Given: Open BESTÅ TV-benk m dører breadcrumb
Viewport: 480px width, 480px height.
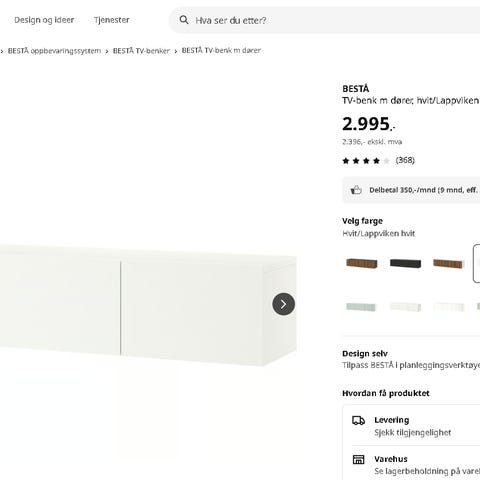Looking at the screenshot, I should (221, 50).
